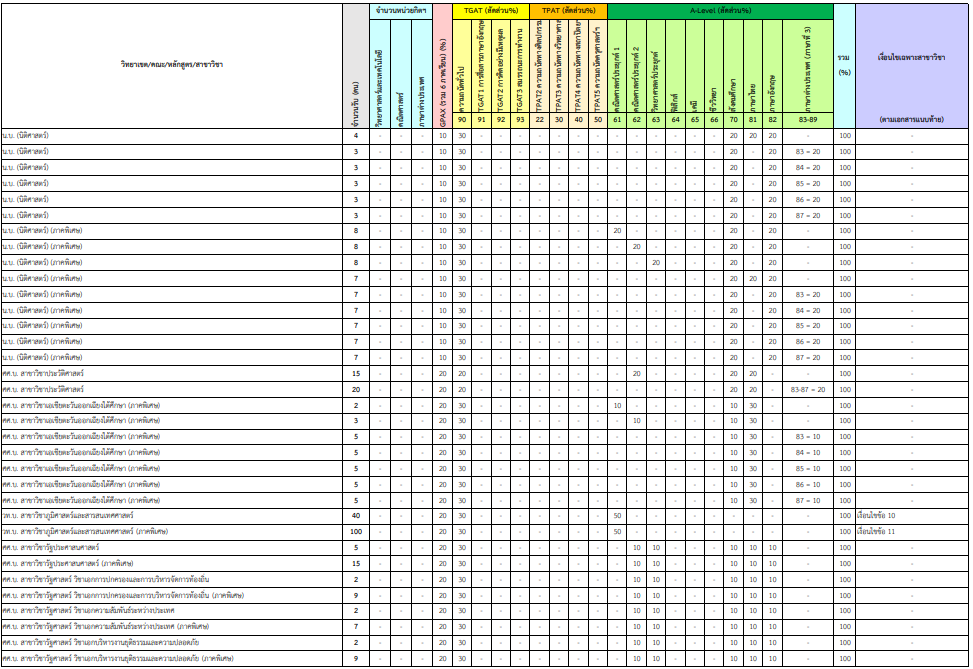
Task: Click count "7" in ความสัมพันธ์ระหว่างประเทศ (ภาคพิเศษ) row
Action: point(356,627)
